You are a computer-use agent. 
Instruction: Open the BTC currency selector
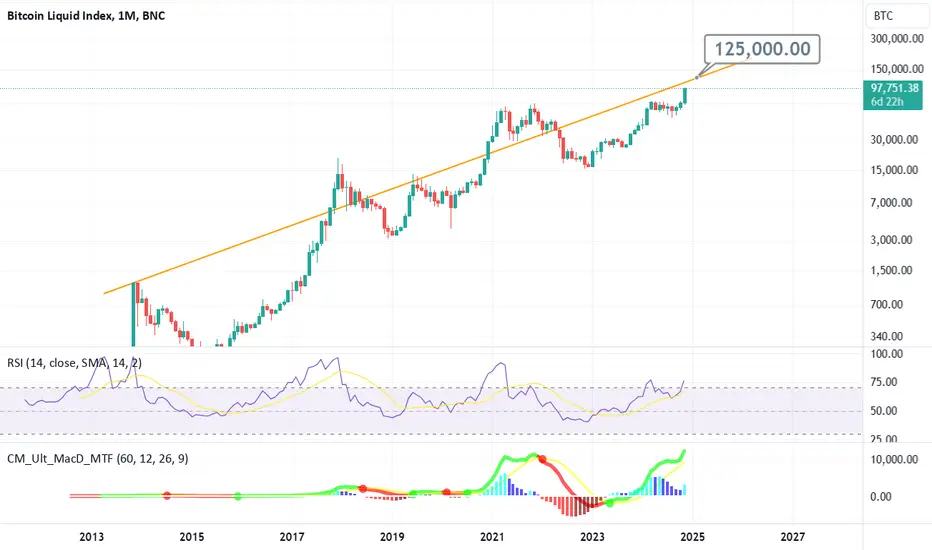click(x=898, y=16)
